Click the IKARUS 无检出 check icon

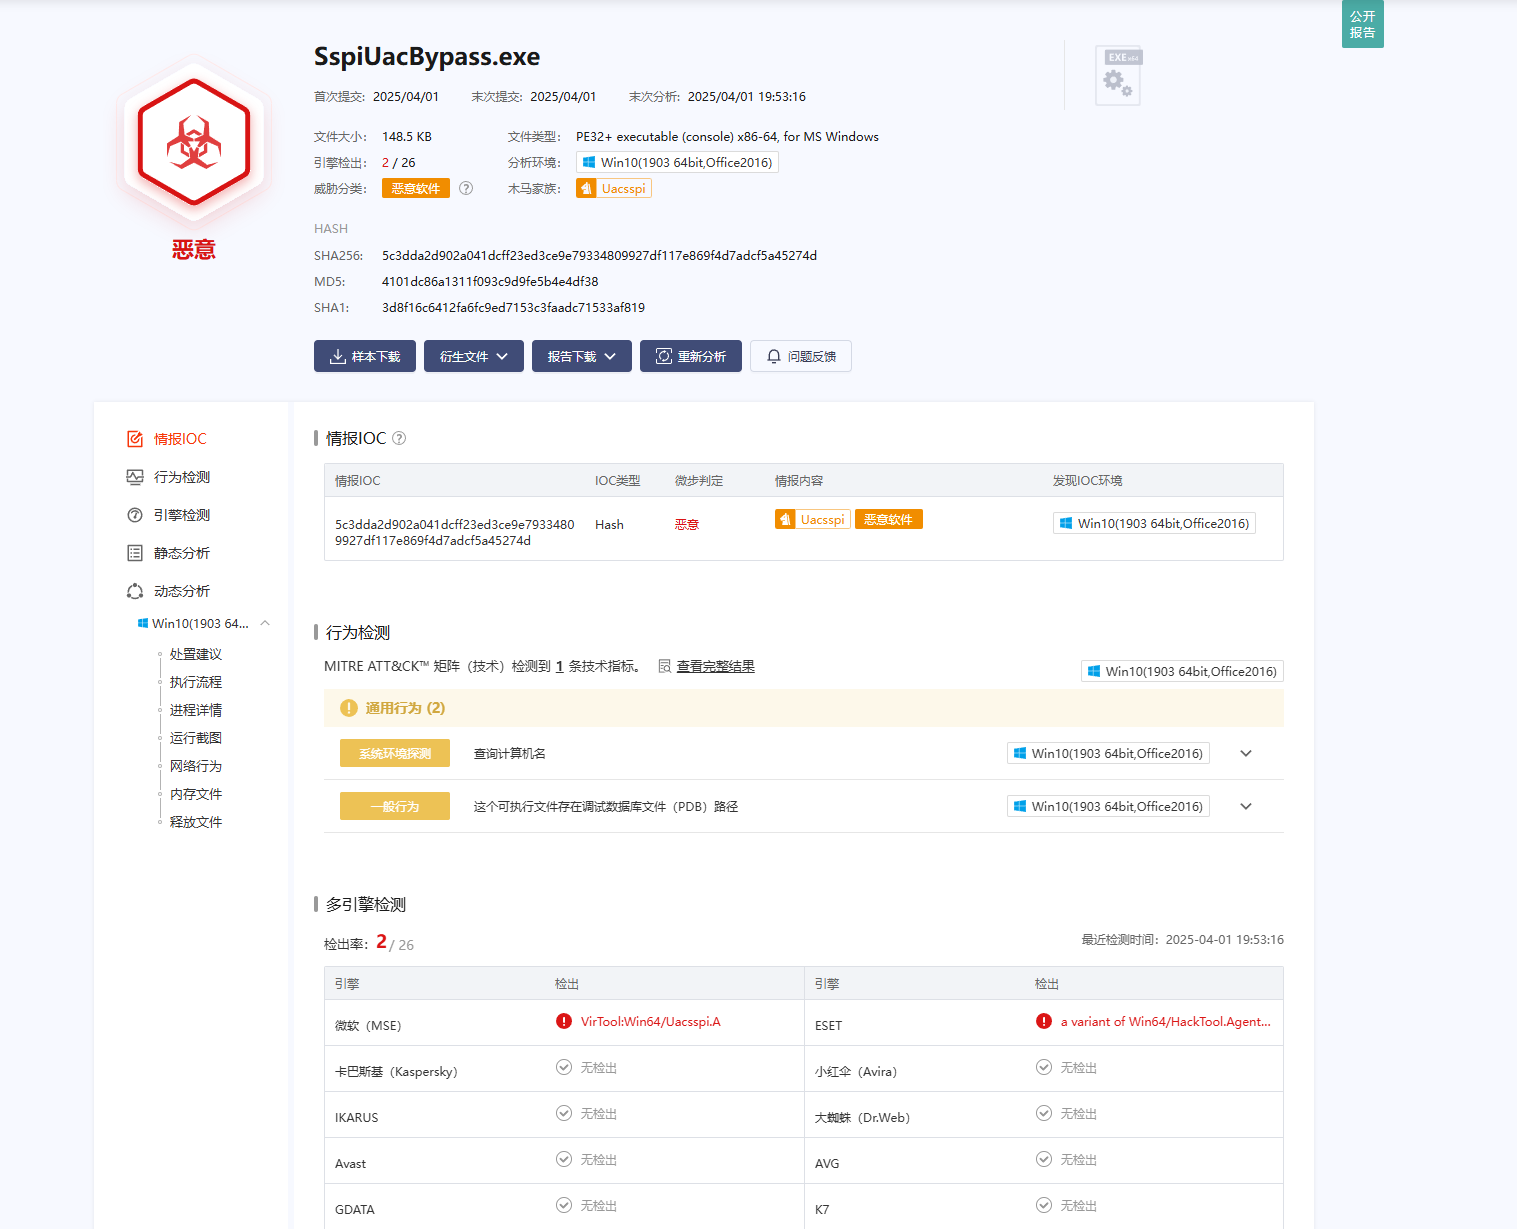click(x=564, y=1113)
